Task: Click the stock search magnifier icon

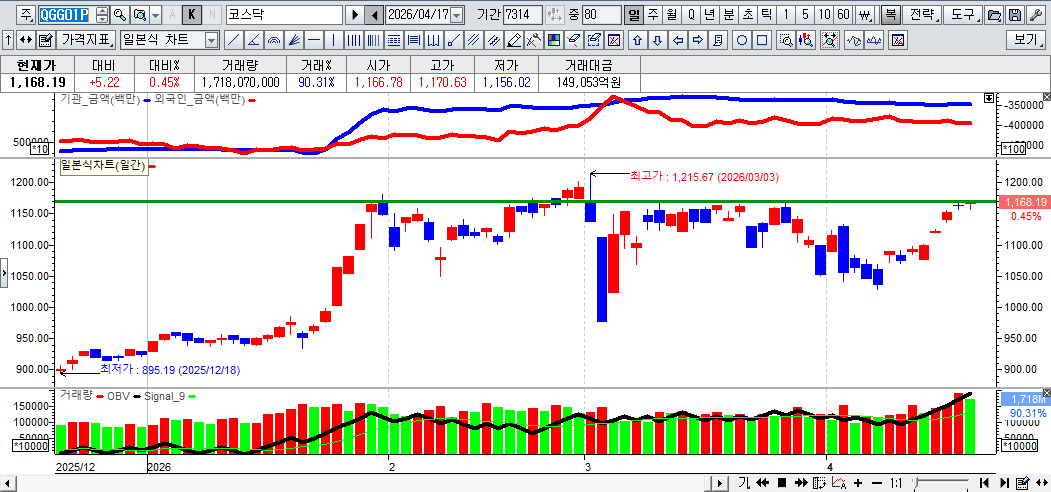Action: 120,15
